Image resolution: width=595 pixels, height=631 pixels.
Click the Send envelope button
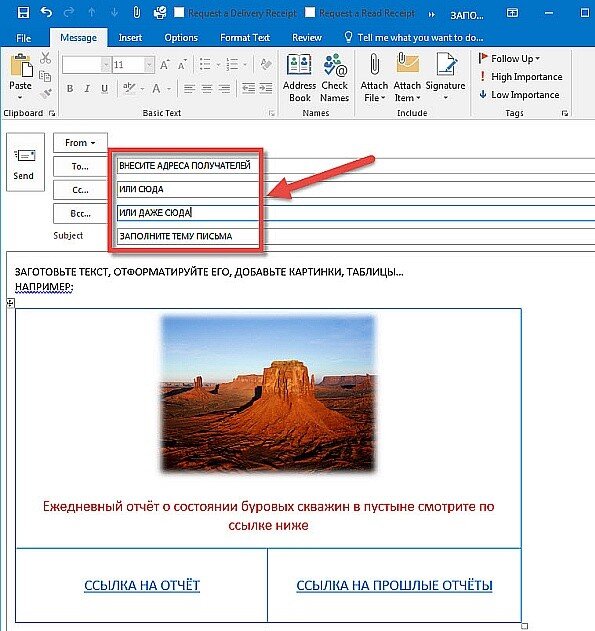[25, 162]
